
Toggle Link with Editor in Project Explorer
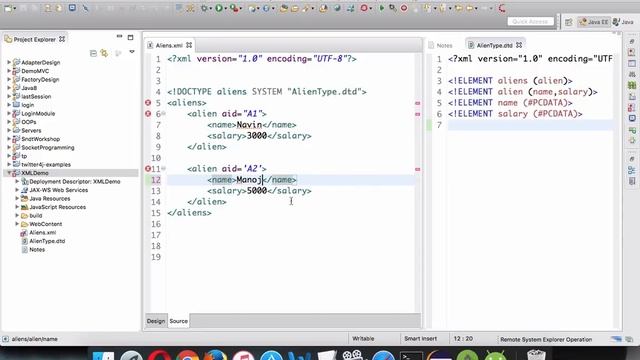pos(104,53)
